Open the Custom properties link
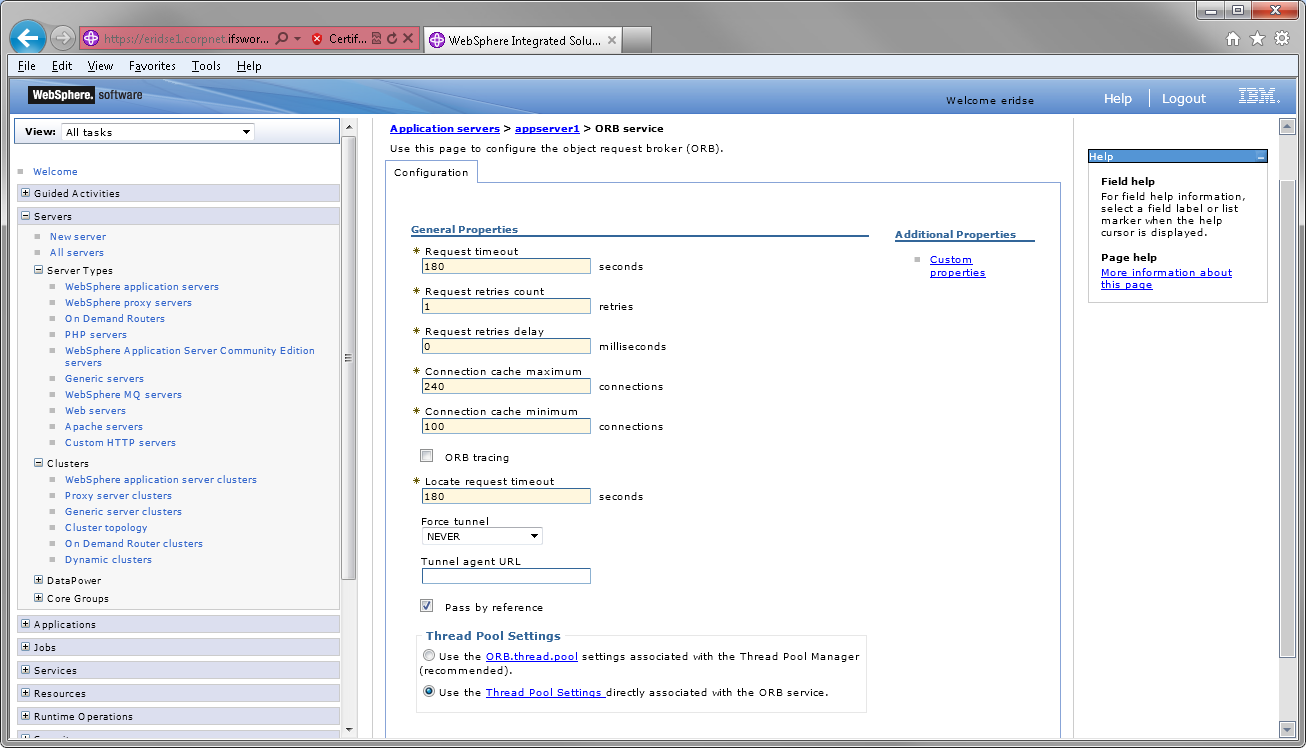Screen dimensions: 1306x748 click(957, 266)
